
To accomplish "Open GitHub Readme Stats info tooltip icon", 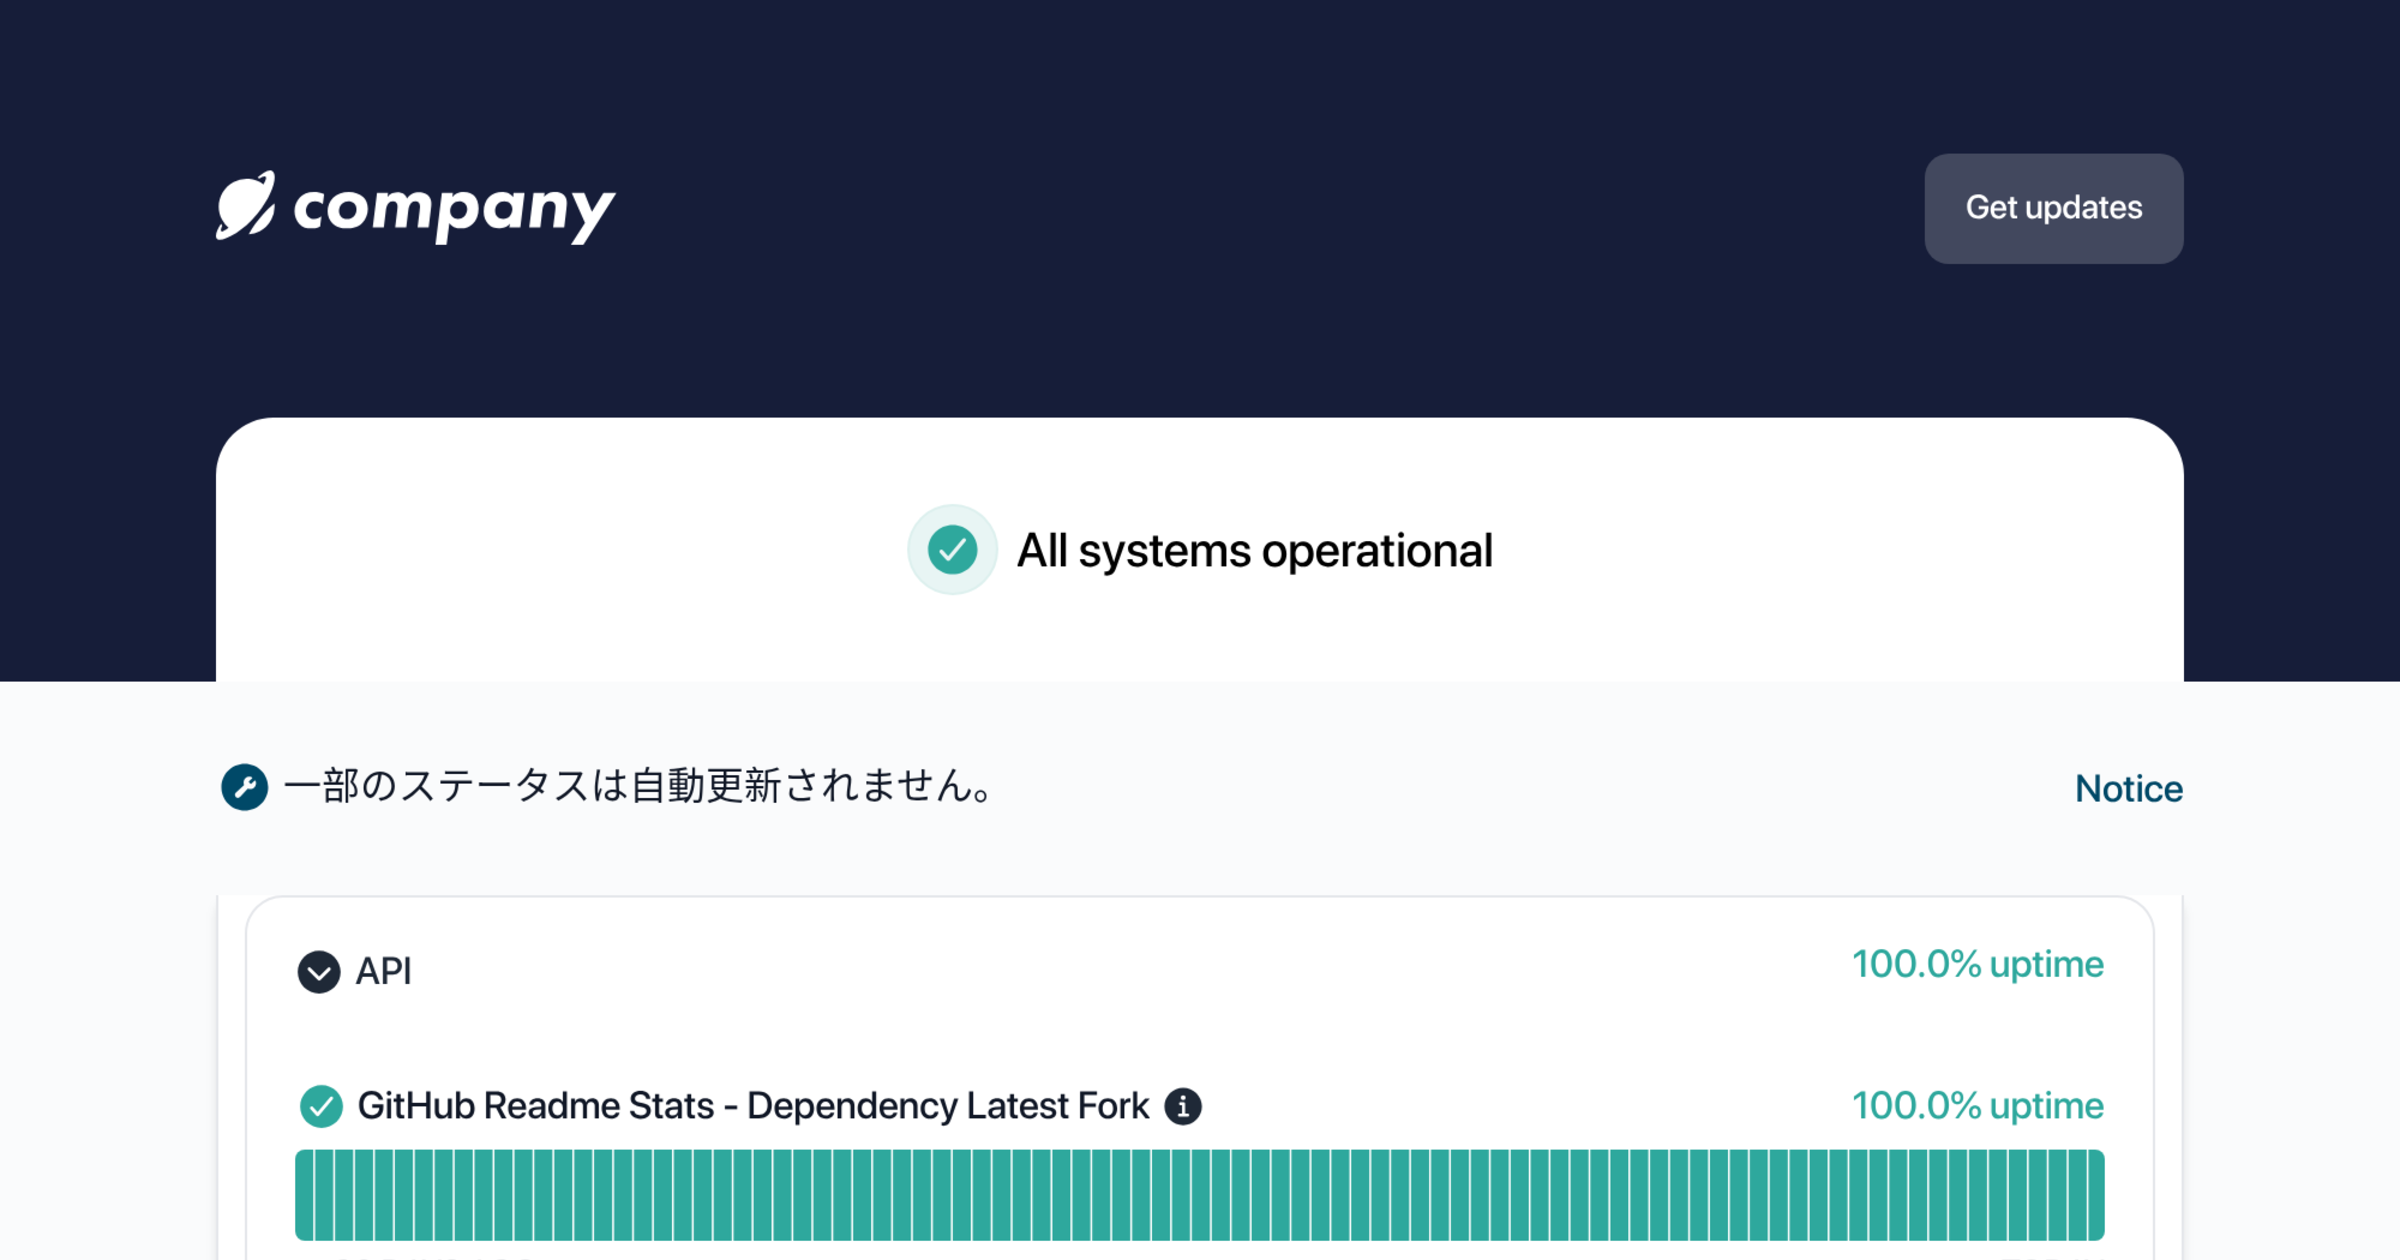I will 1183,1107.
